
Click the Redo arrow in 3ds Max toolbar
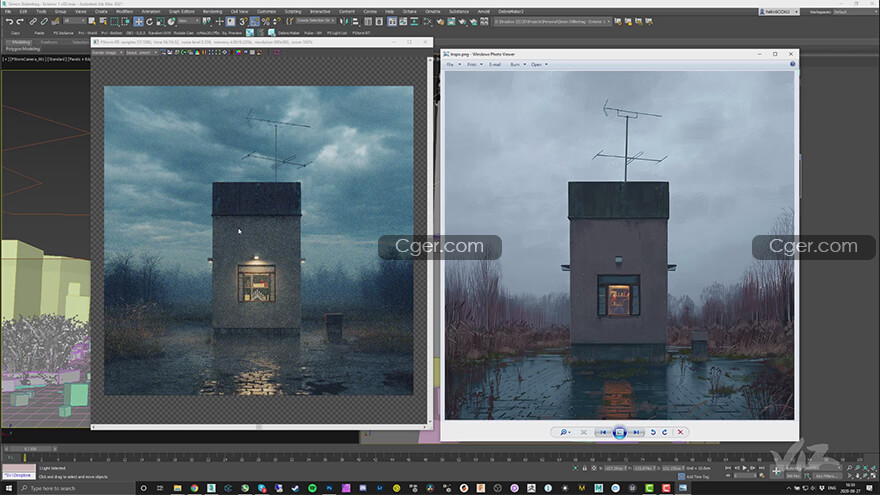click(20, 21)
